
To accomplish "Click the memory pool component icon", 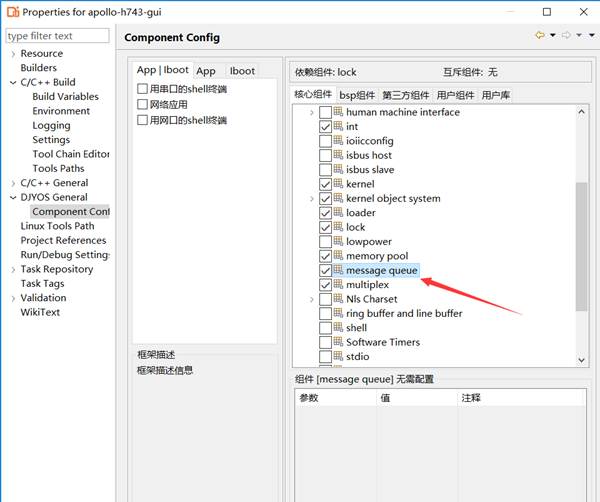I will coord(339,256).
